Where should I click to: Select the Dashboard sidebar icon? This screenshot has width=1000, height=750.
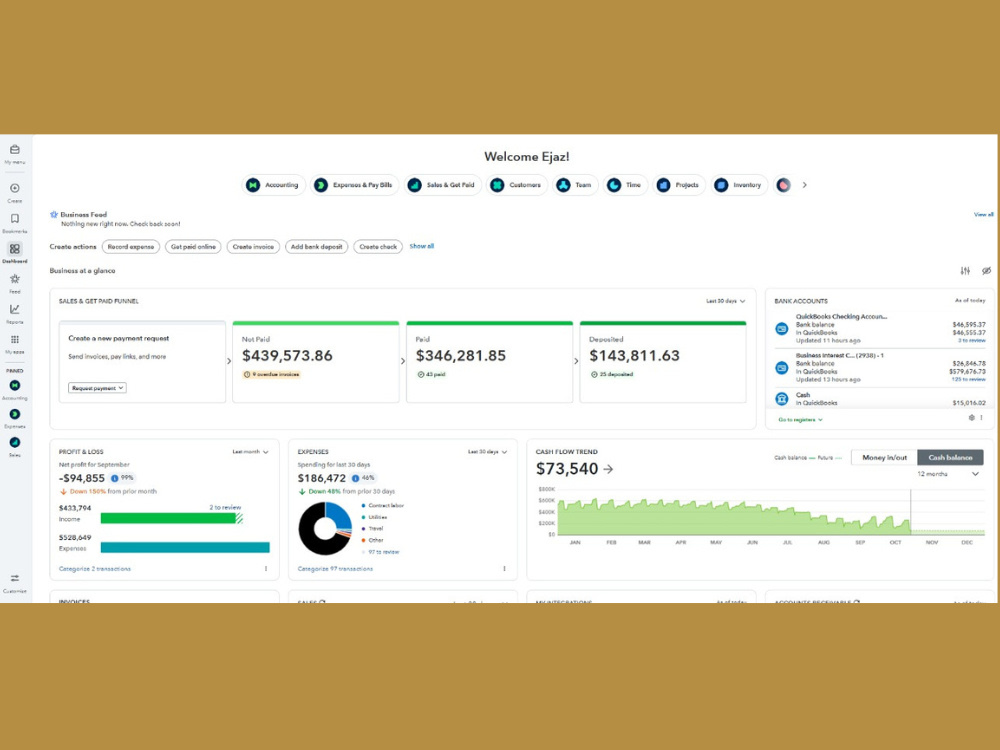point(15,249)
